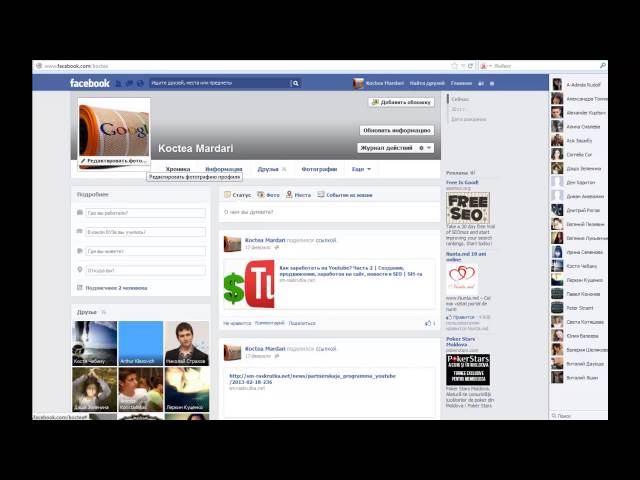The height and width of the screenshot is (480, 640).
Task: Click Комментарий under first post
Action: [269, 323]
